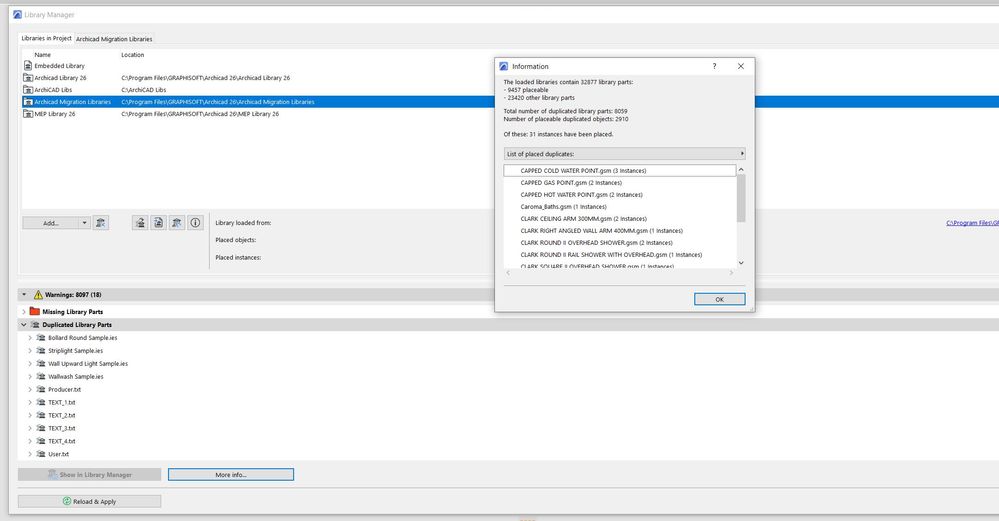This screenshot has width=999, height=521.
Task: Click the third library toolbar icon before info
Action: click(177, 223)
